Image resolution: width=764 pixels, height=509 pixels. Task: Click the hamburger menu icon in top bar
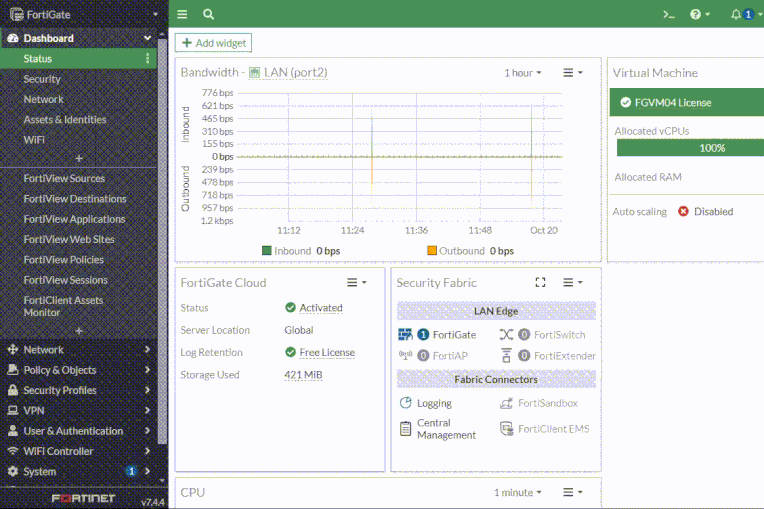[x=182, y=14]
